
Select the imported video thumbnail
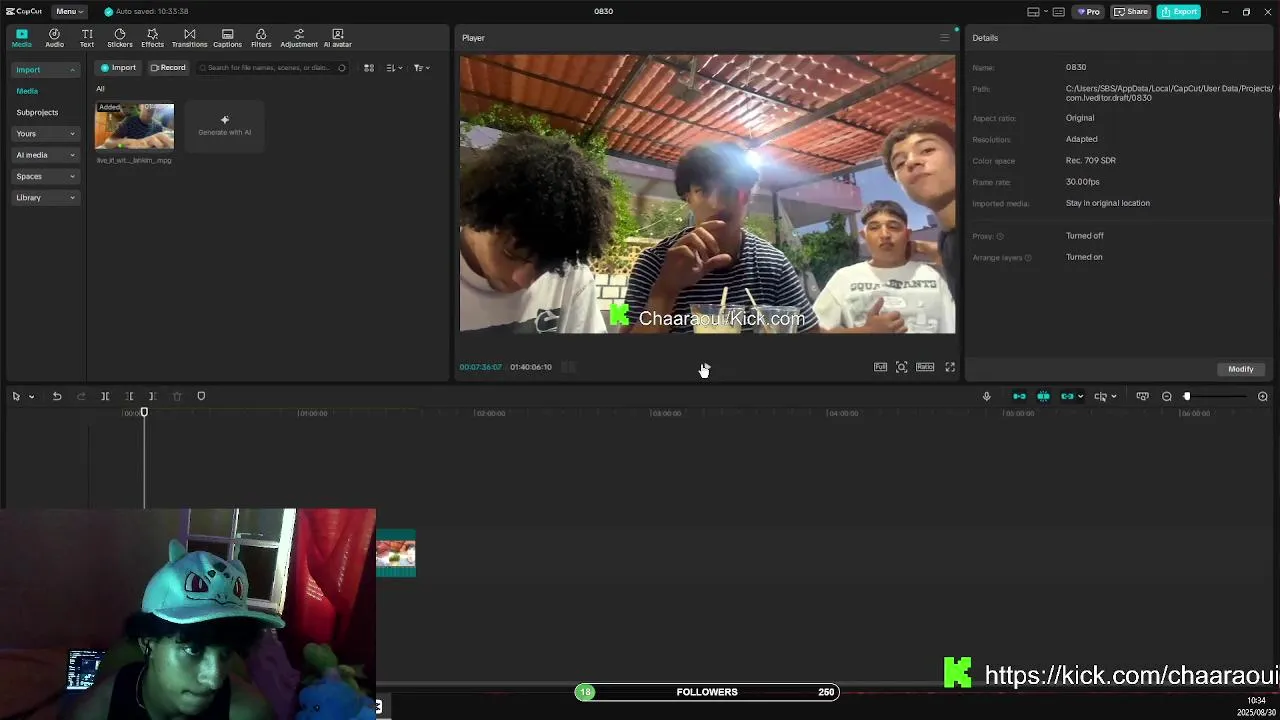pos(134,126)
